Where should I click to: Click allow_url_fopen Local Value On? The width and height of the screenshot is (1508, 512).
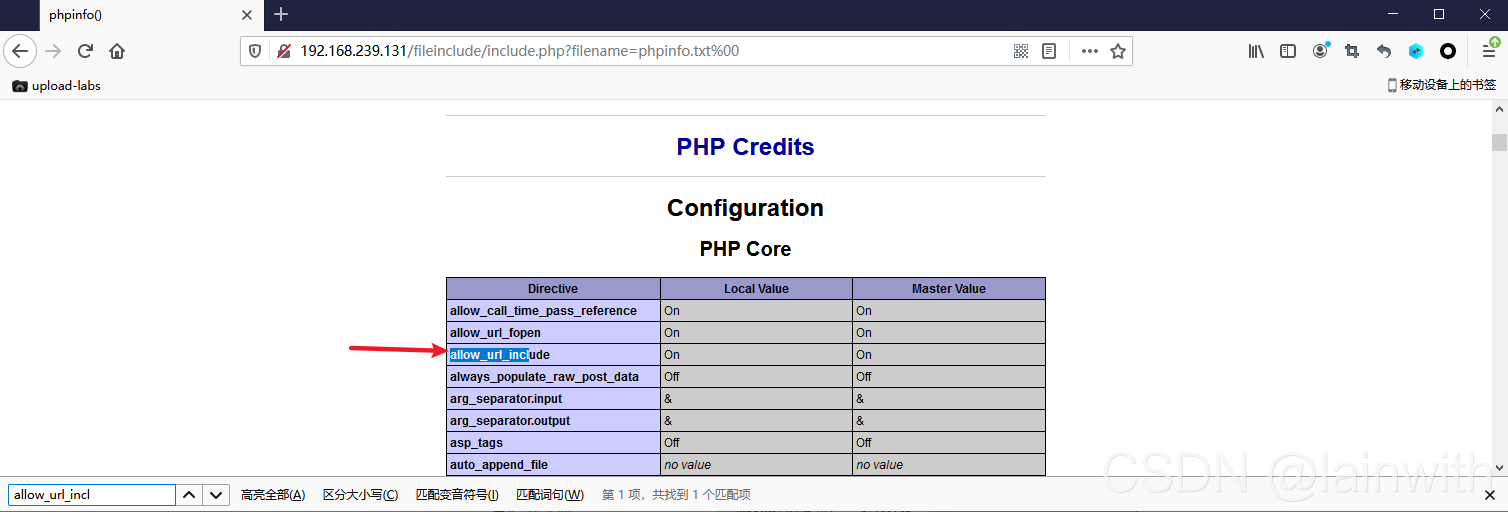[x=756, y=333]
